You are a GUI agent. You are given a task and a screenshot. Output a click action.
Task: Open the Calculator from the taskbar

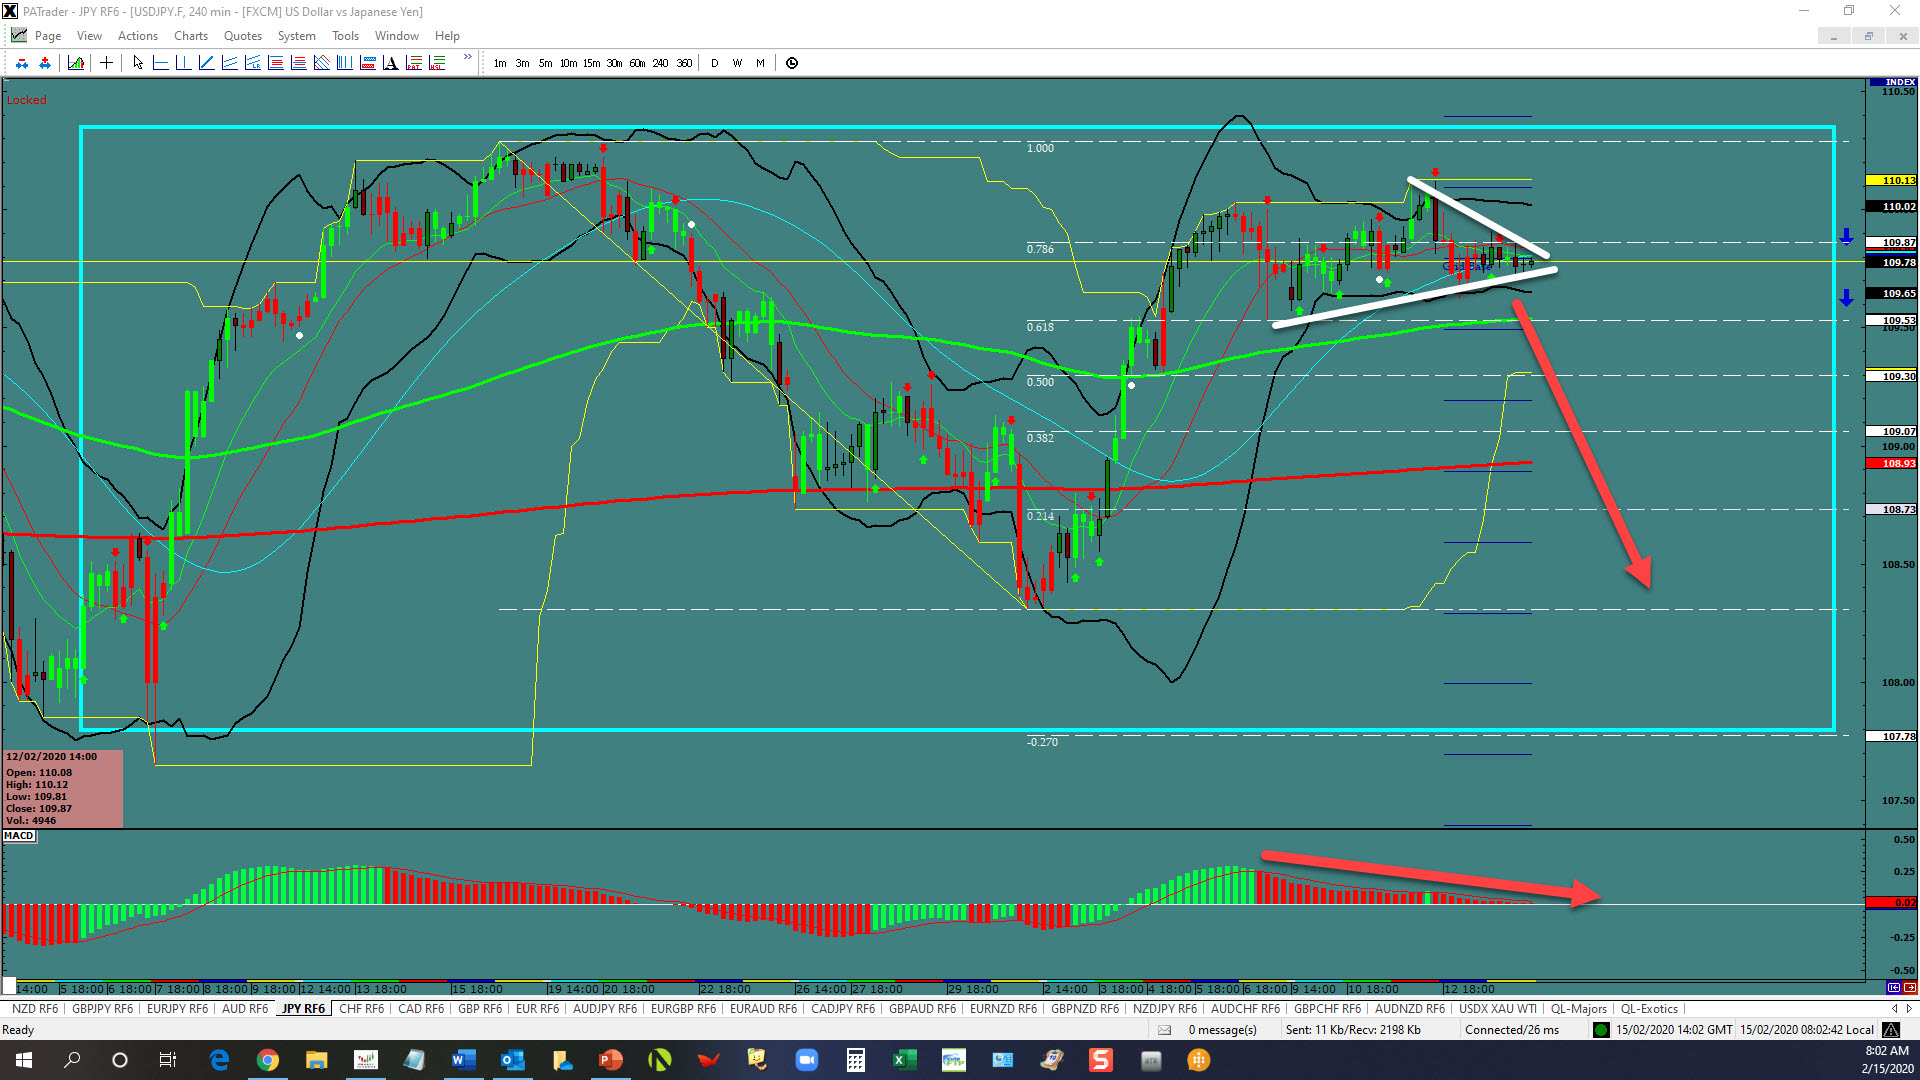tap(855, 1060)
